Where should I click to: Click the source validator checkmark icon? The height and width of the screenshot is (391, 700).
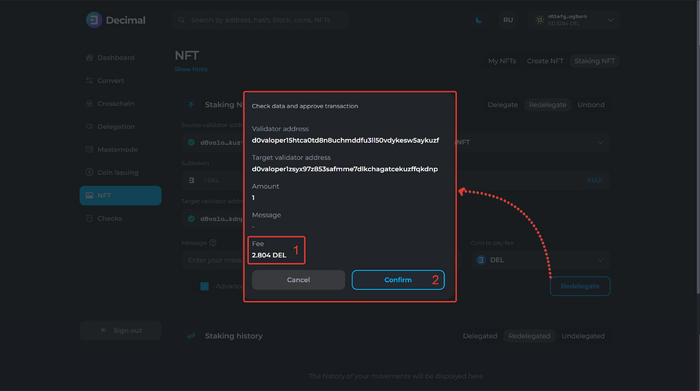[x=192, y=142]
